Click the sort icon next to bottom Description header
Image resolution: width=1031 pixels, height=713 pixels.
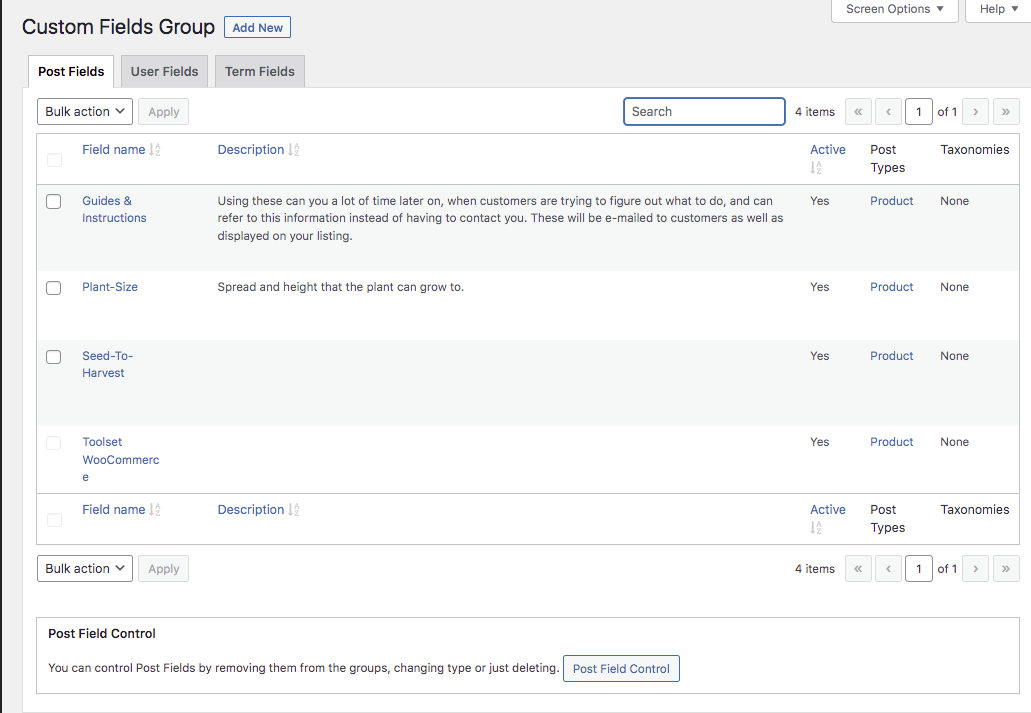click(x=294, y=510)
